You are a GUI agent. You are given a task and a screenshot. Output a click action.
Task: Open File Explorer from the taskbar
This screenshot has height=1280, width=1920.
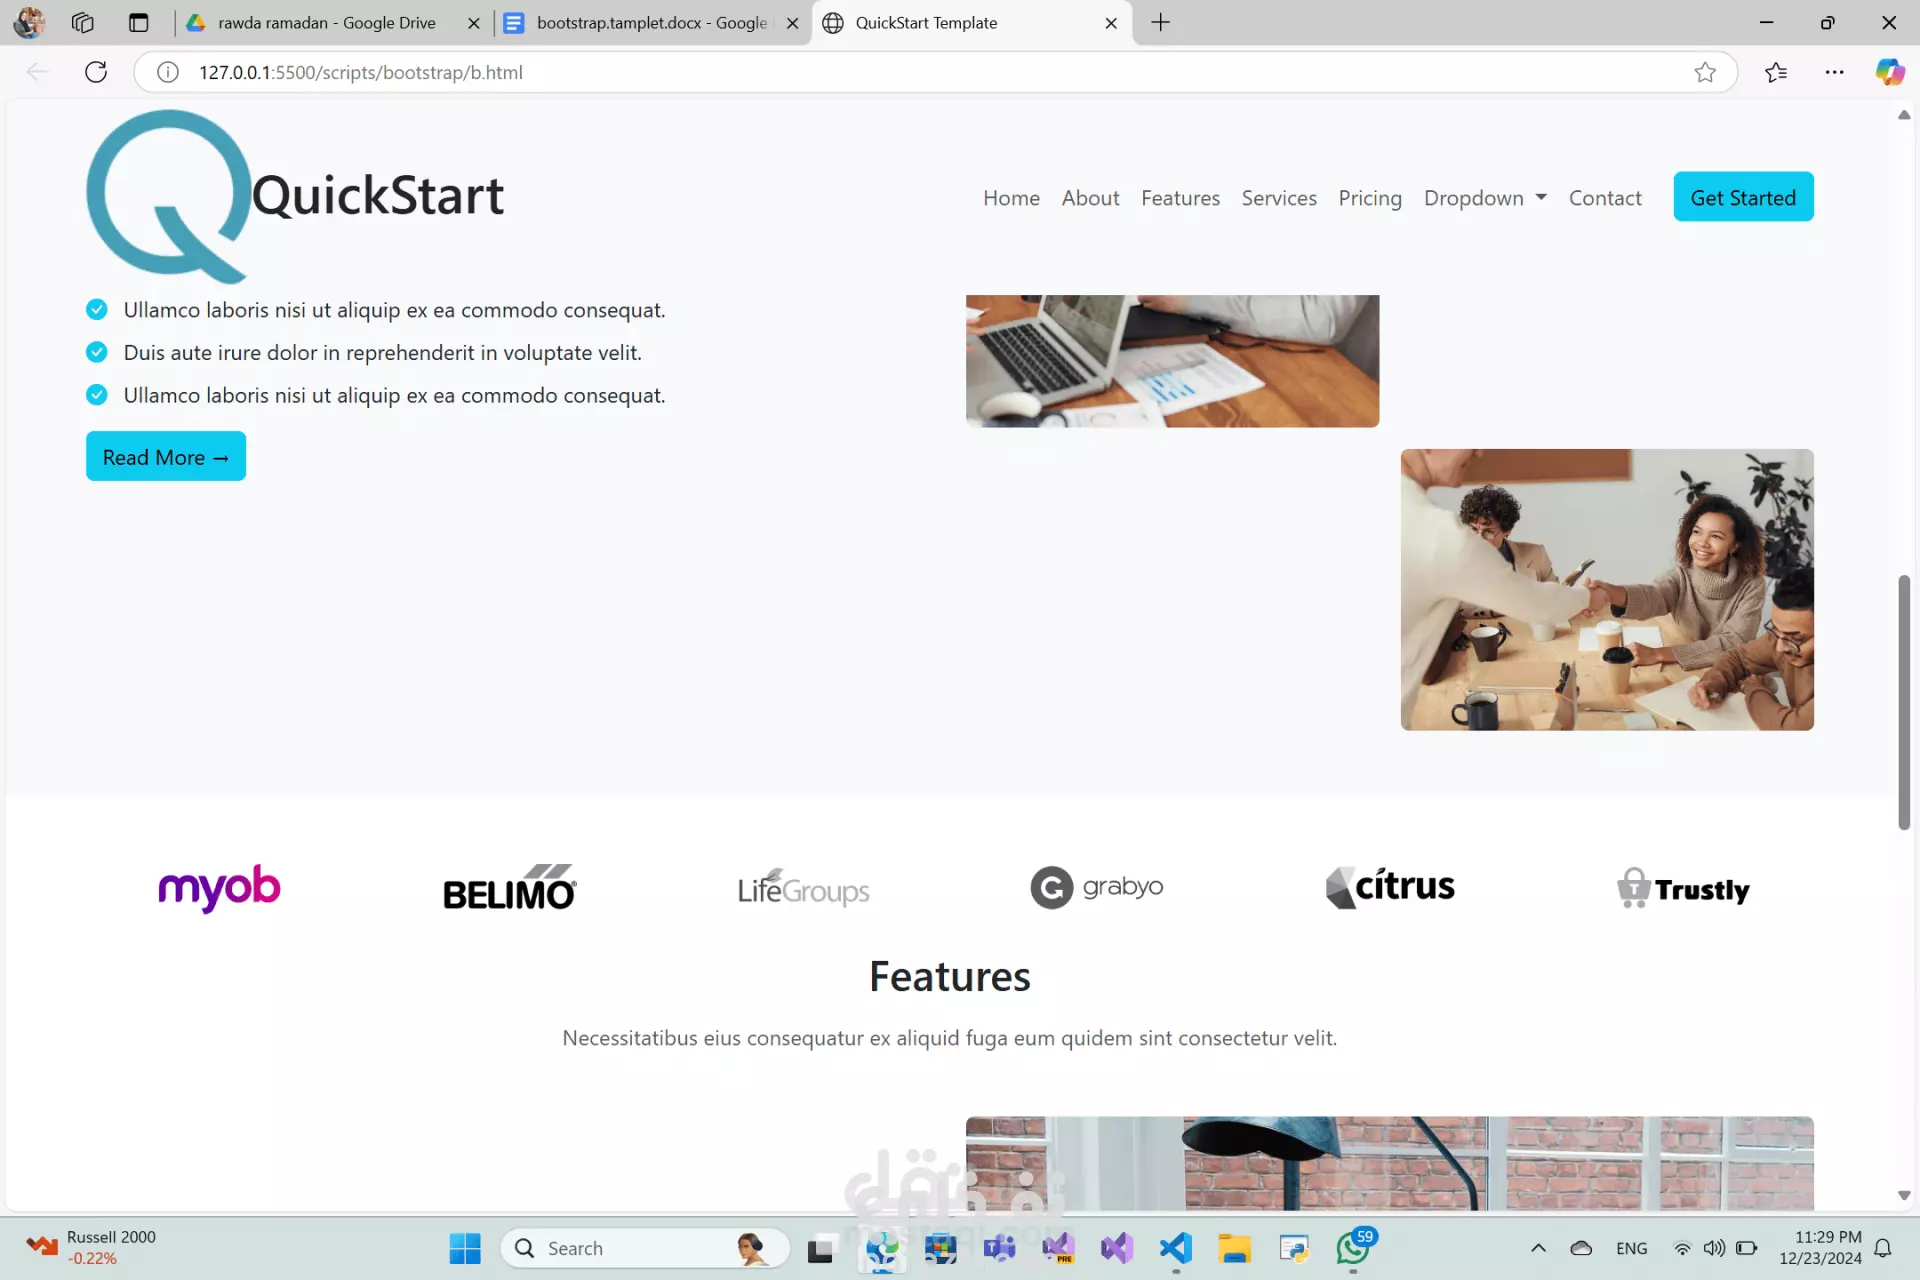[1235, 1248]
